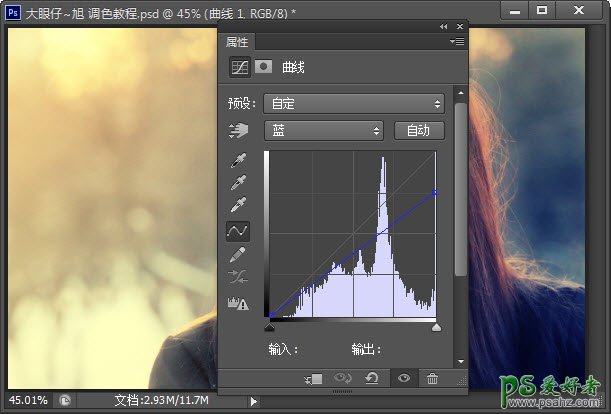Switch to the 属性 panel tab
Viewport: 611px width, 414px height.
click(x=238, y=42)
